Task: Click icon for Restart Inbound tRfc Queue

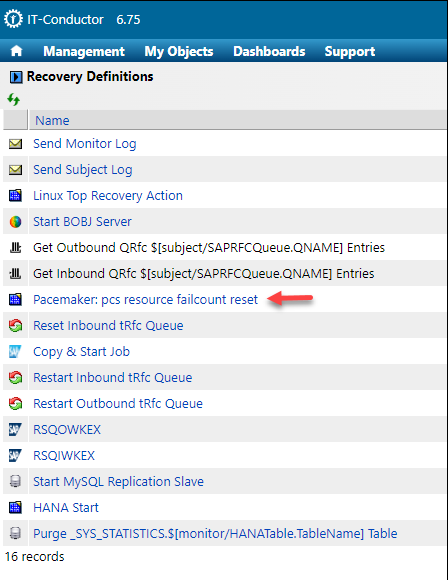Action: [x=16, y=378]
